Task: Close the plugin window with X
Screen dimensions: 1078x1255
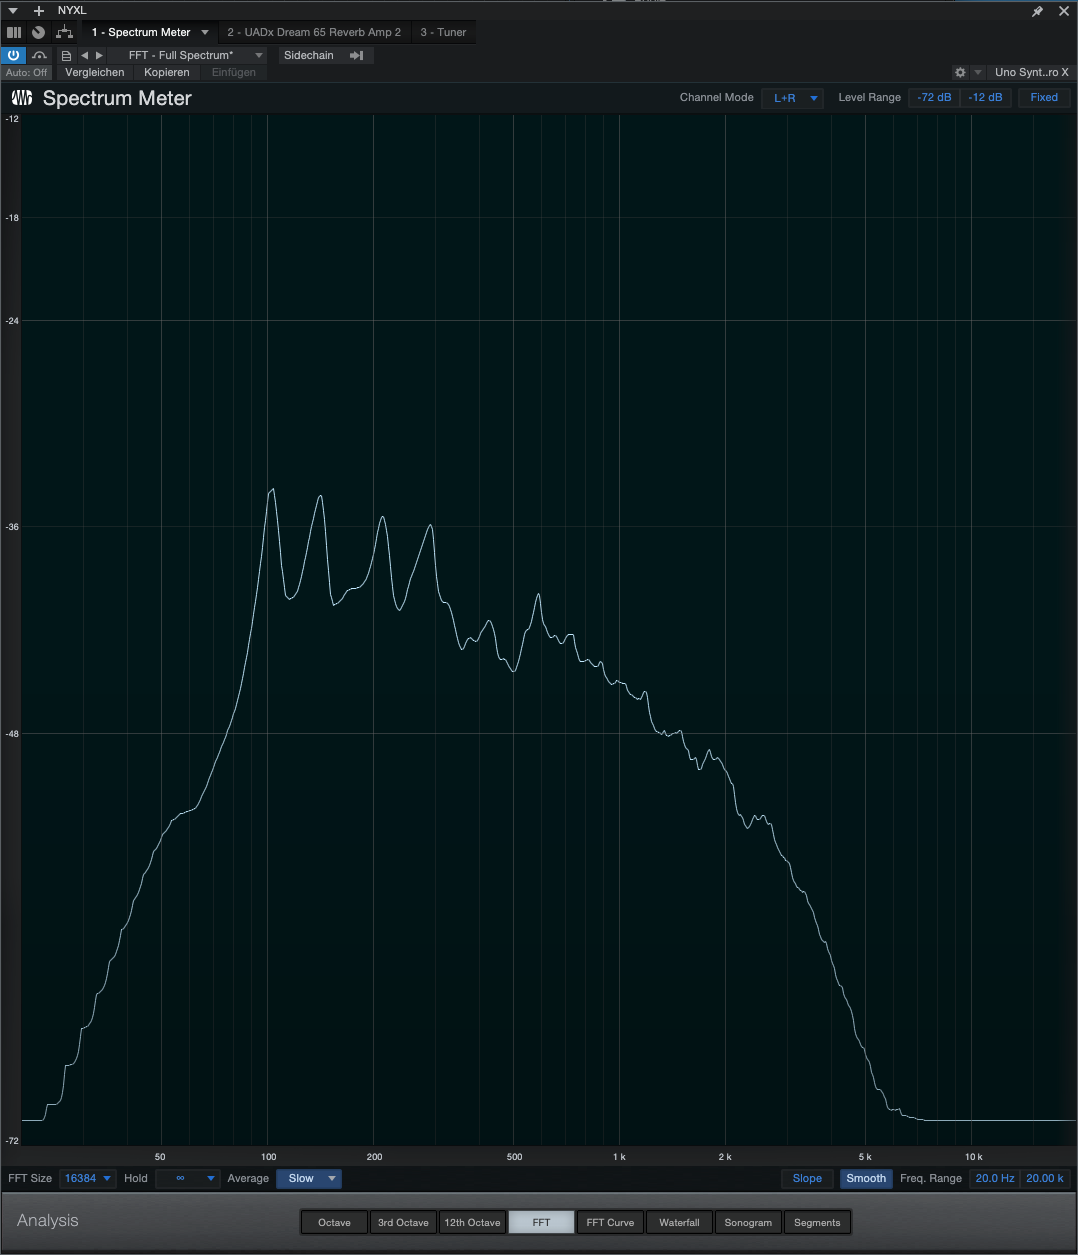Action: 1064,11
